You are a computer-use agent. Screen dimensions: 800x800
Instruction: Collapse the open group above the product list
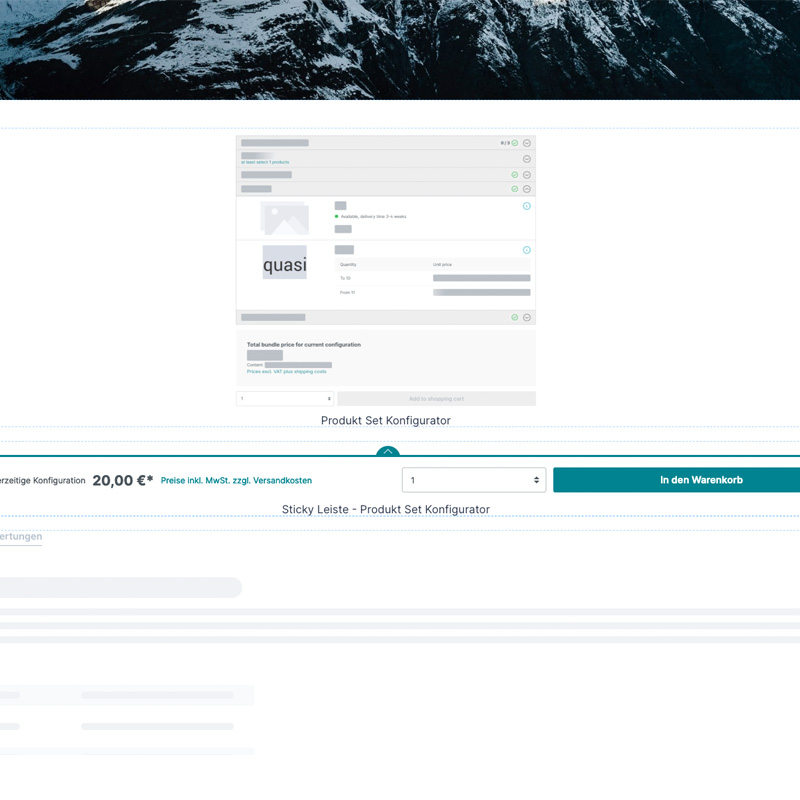[527, 188]
